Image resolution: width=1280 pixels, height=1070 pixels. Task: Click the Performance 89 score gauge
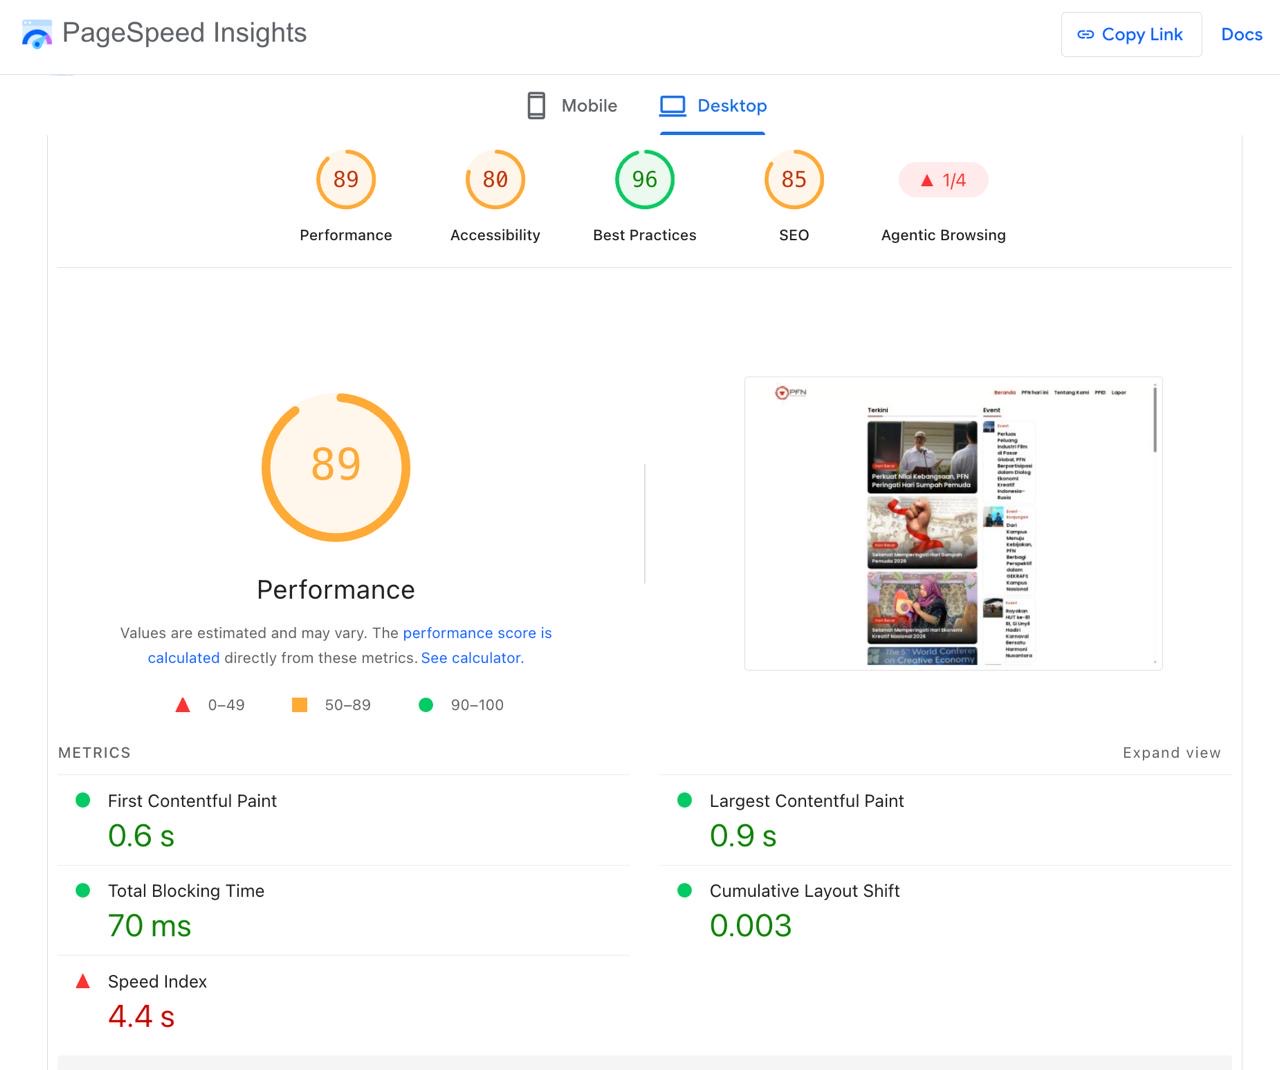(x=346, y=179)
